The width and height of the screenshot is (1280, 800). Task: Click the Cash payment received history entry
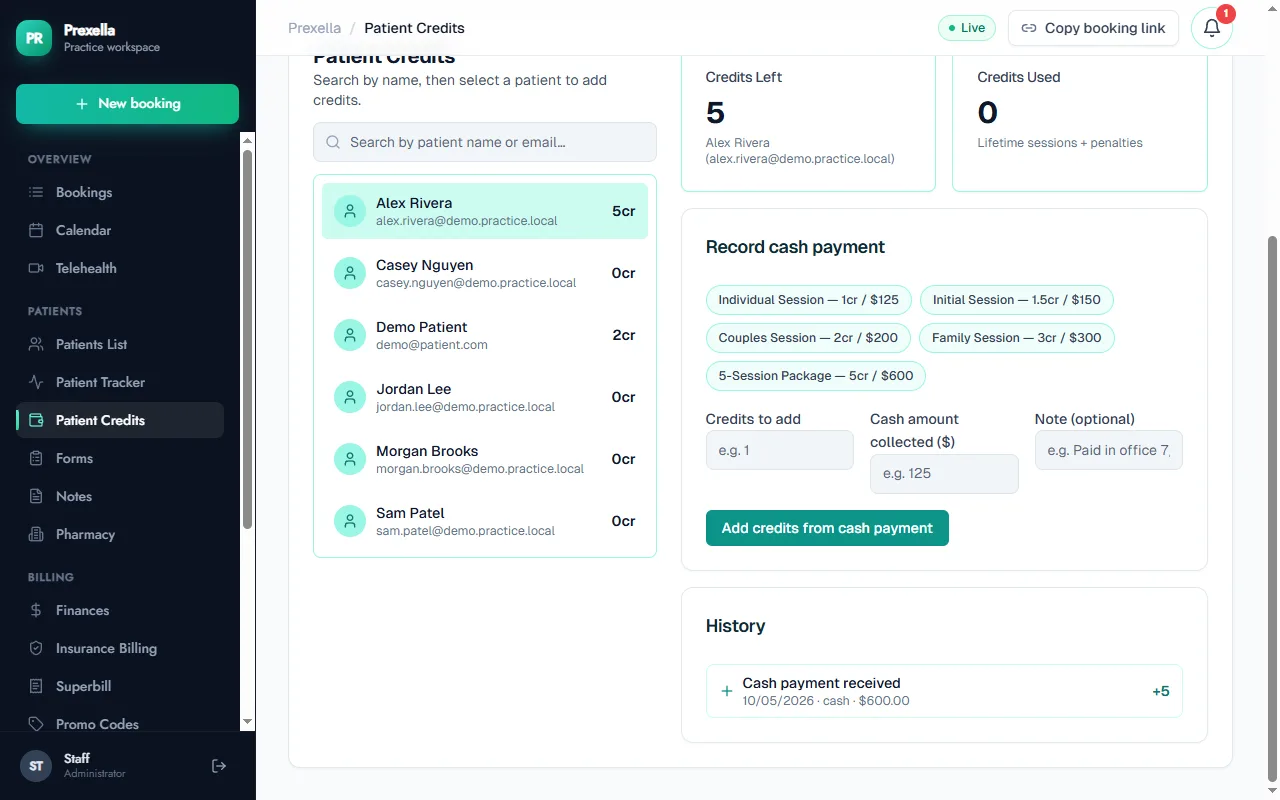[x=944, y=691]
